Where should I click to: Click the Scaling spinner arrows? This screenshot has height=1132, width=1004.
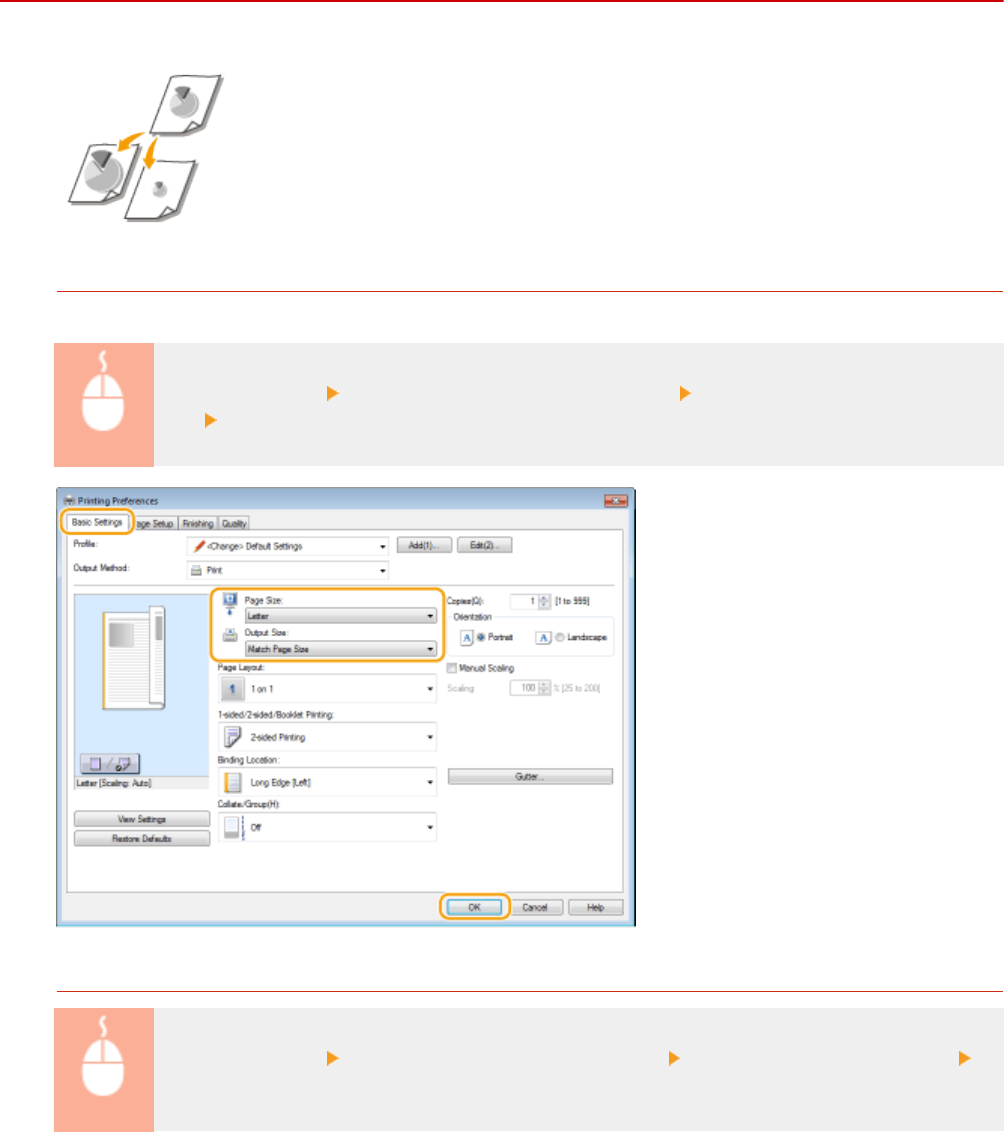click(x=544, y=688)
